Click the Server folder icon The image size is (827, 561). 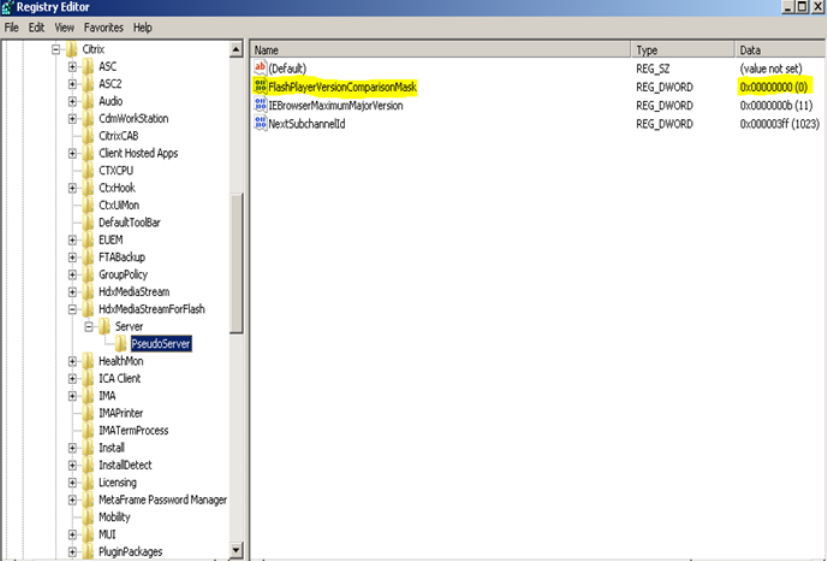click(104, 327)
